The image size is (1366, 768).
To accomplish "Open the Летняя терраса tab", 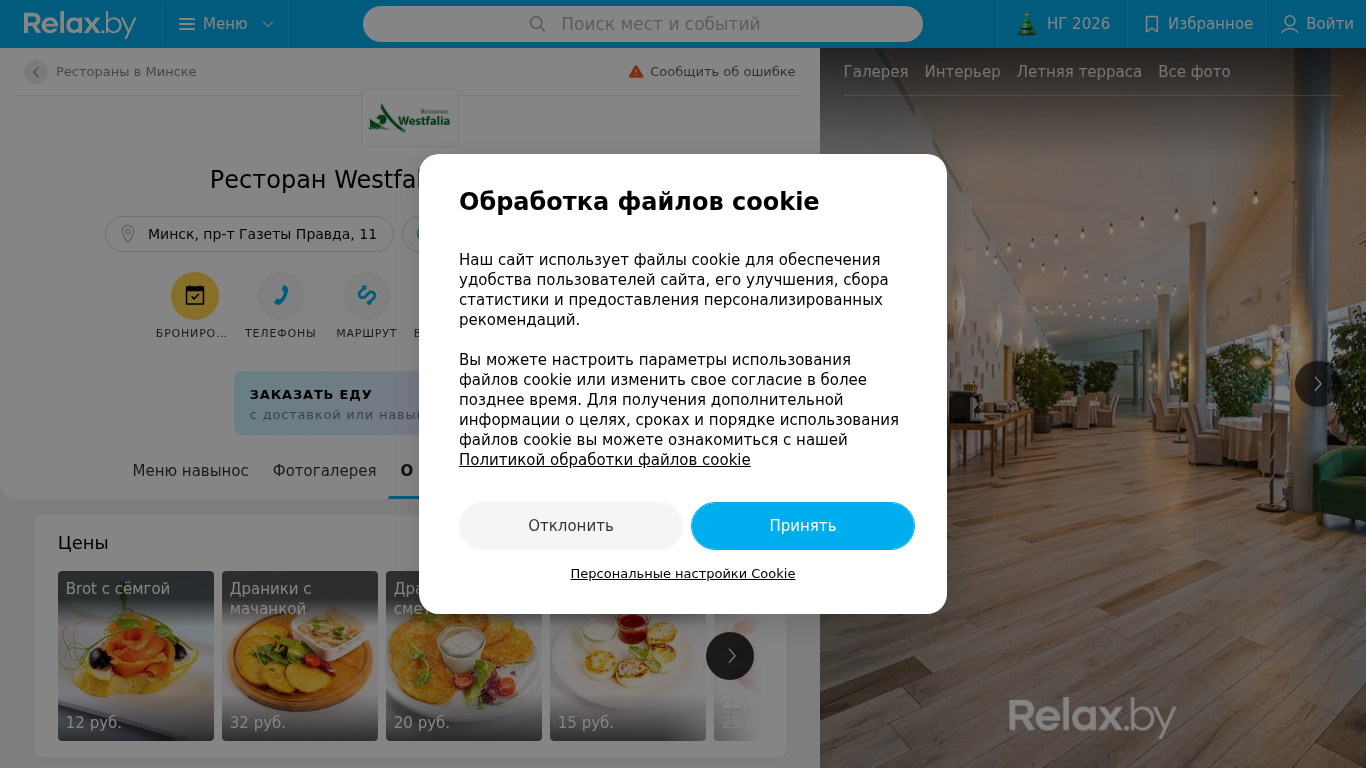I will click(1079, 72).
